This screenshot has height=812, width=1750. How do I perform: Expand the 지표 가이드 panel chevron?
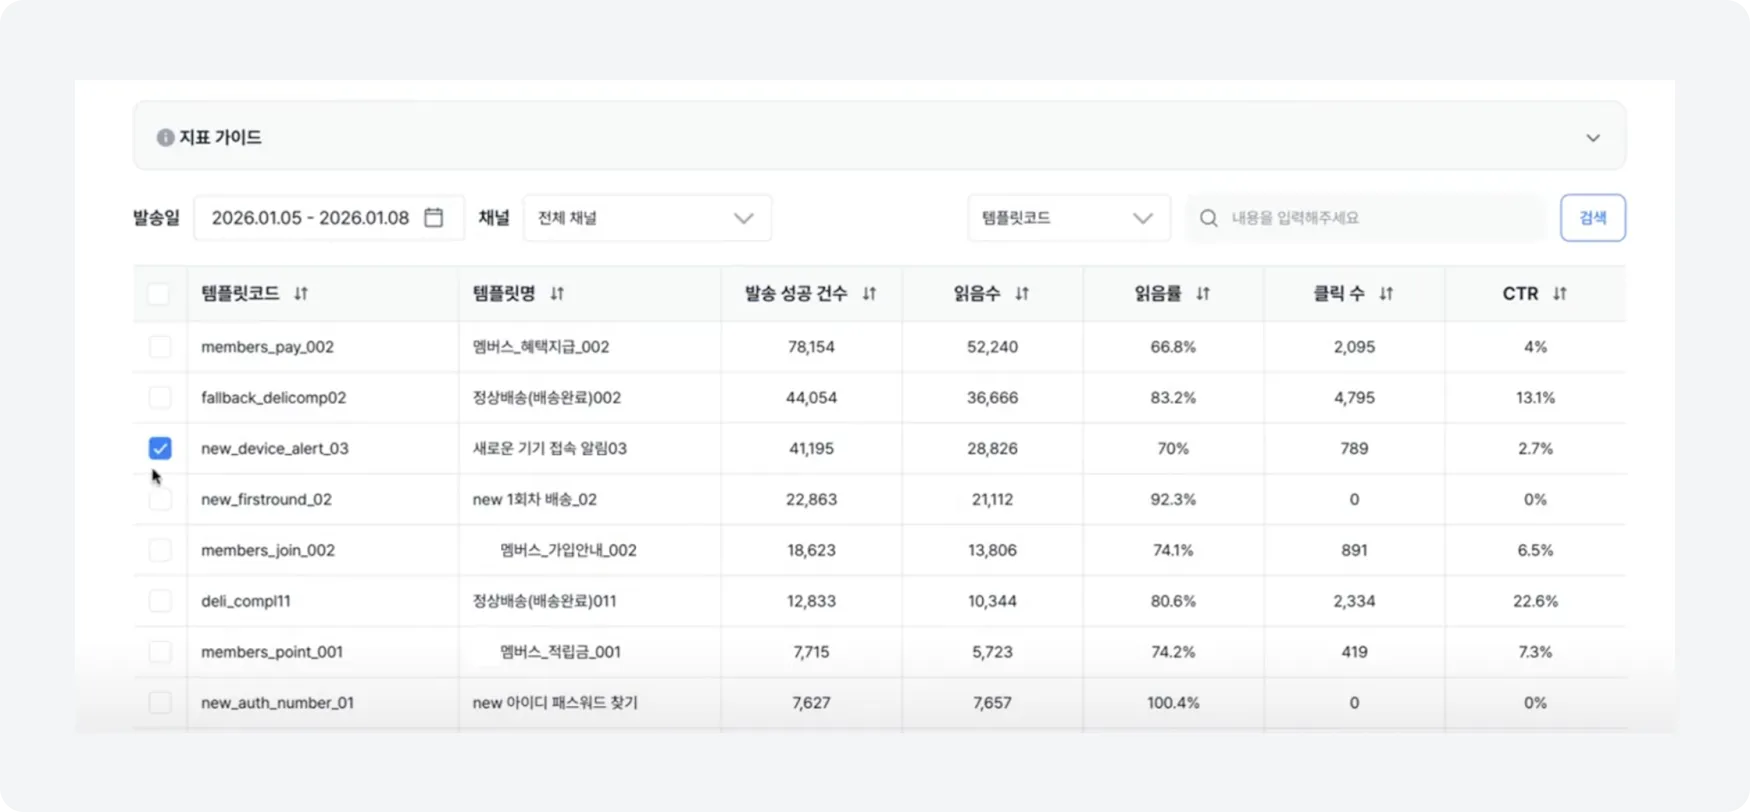coord(1593,138)
